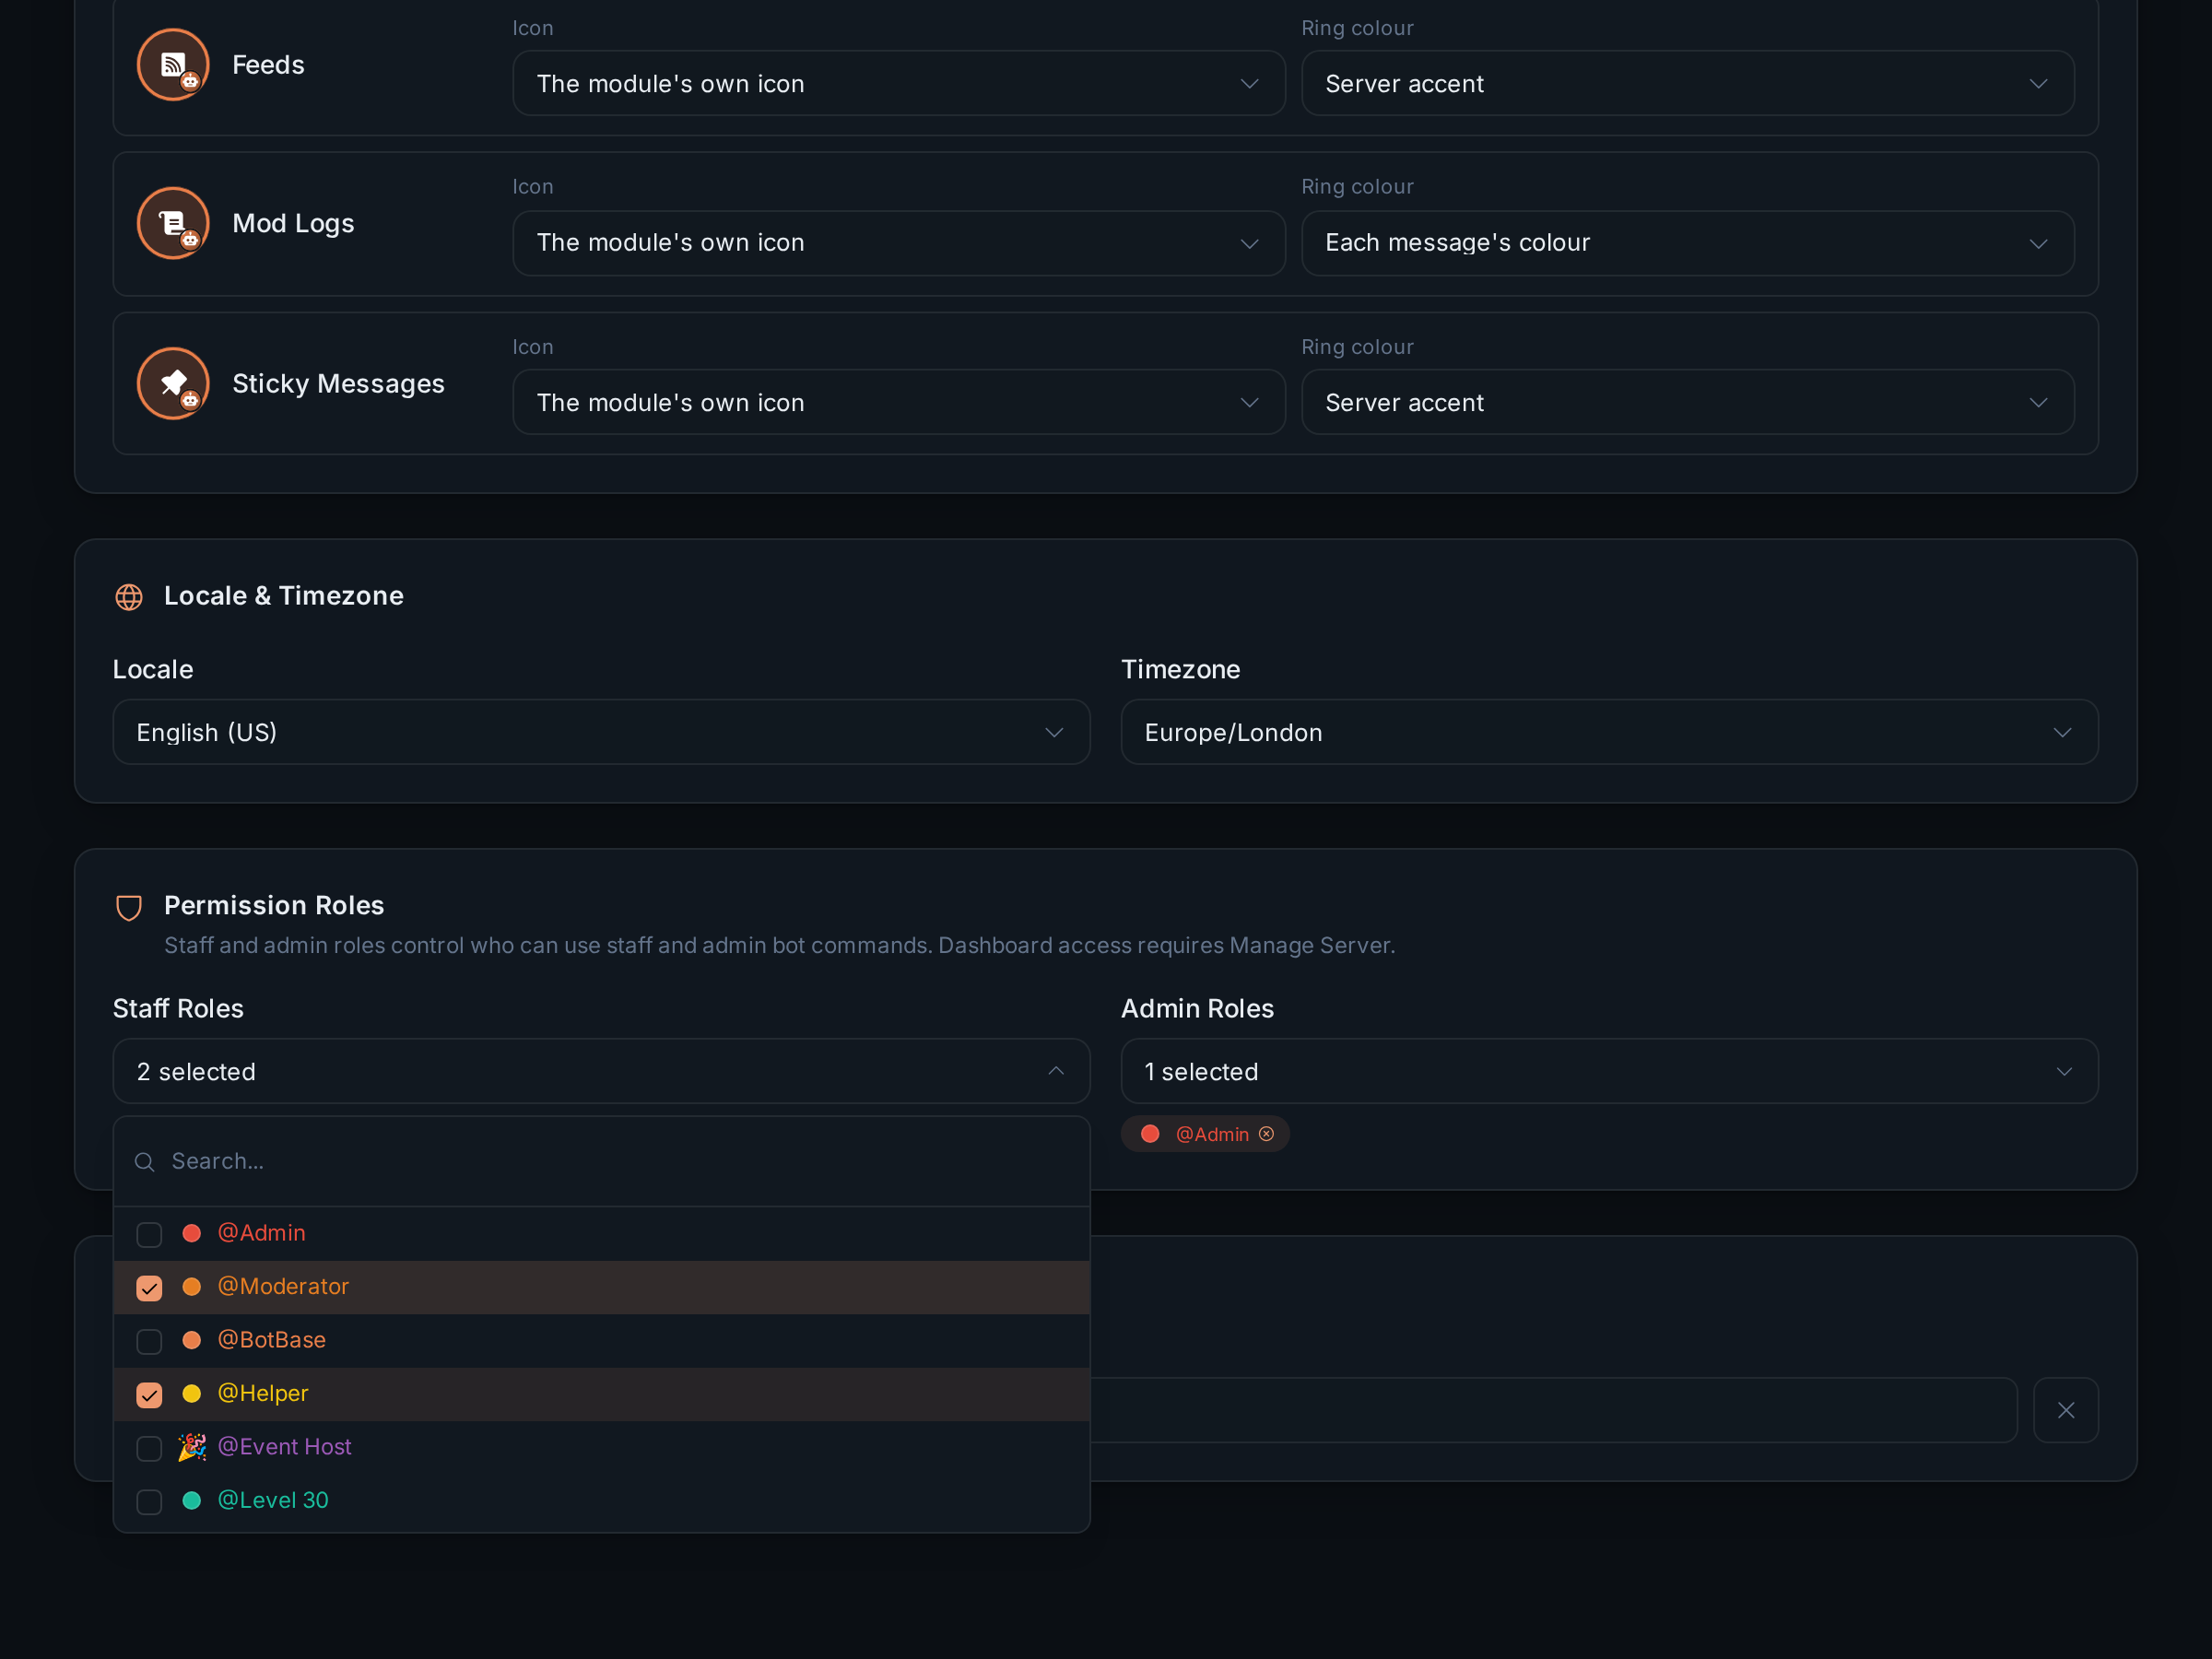Check the @BotBase role checkbox

pyautogui.click(x=149, y=1341)
